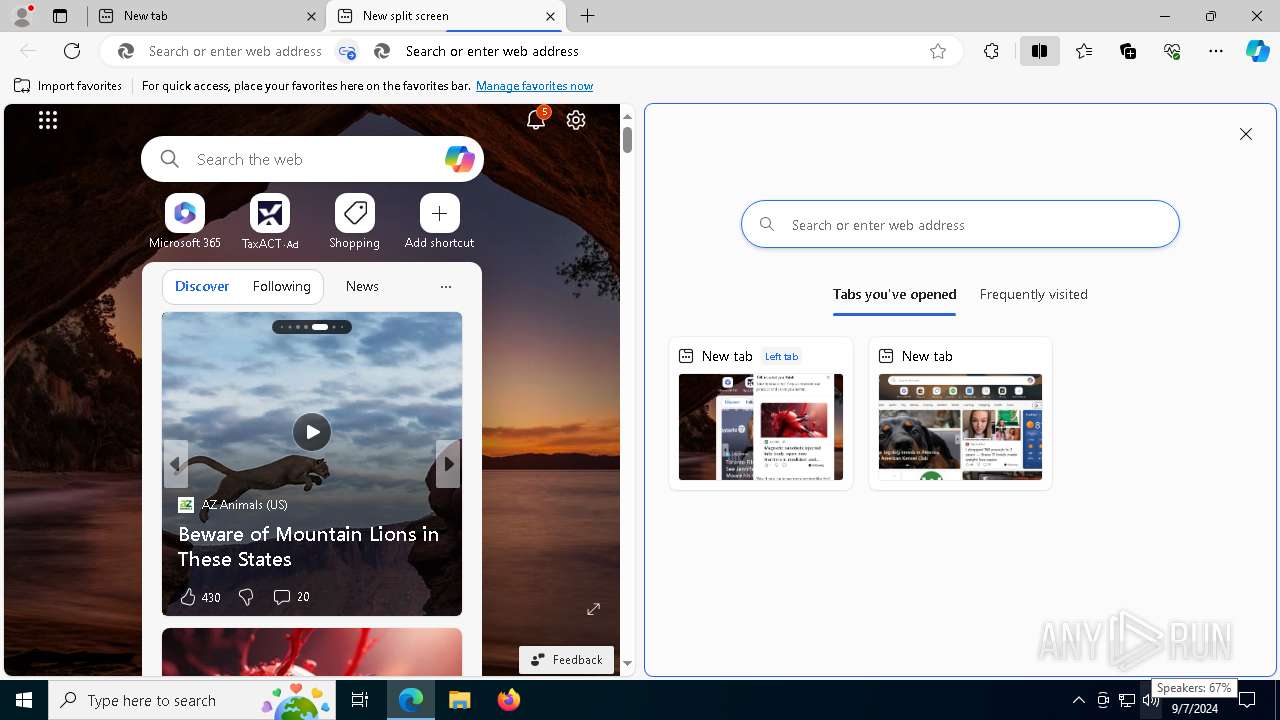The width and height of the screenshot is (1280, 720).
Task: Open the feed tabs more options ellipsis
Action: click(446, 287)
